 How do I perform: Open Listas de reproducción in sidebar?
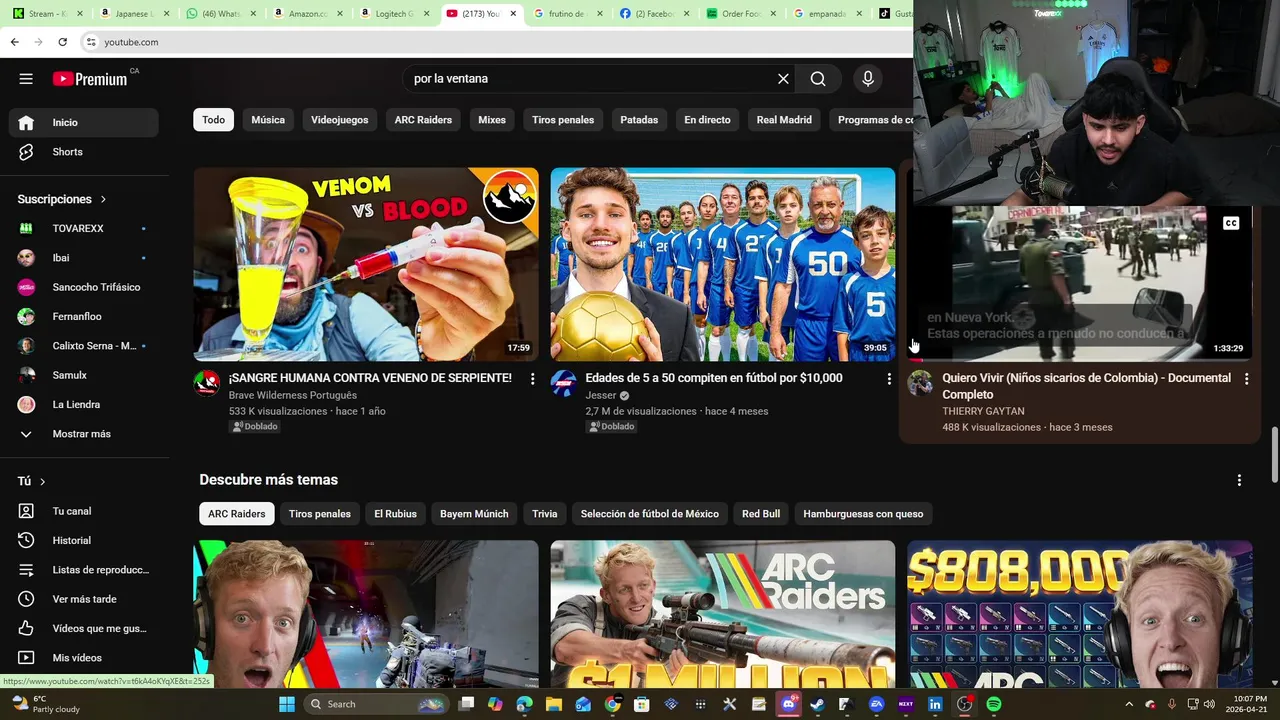[x=84, y=570]
